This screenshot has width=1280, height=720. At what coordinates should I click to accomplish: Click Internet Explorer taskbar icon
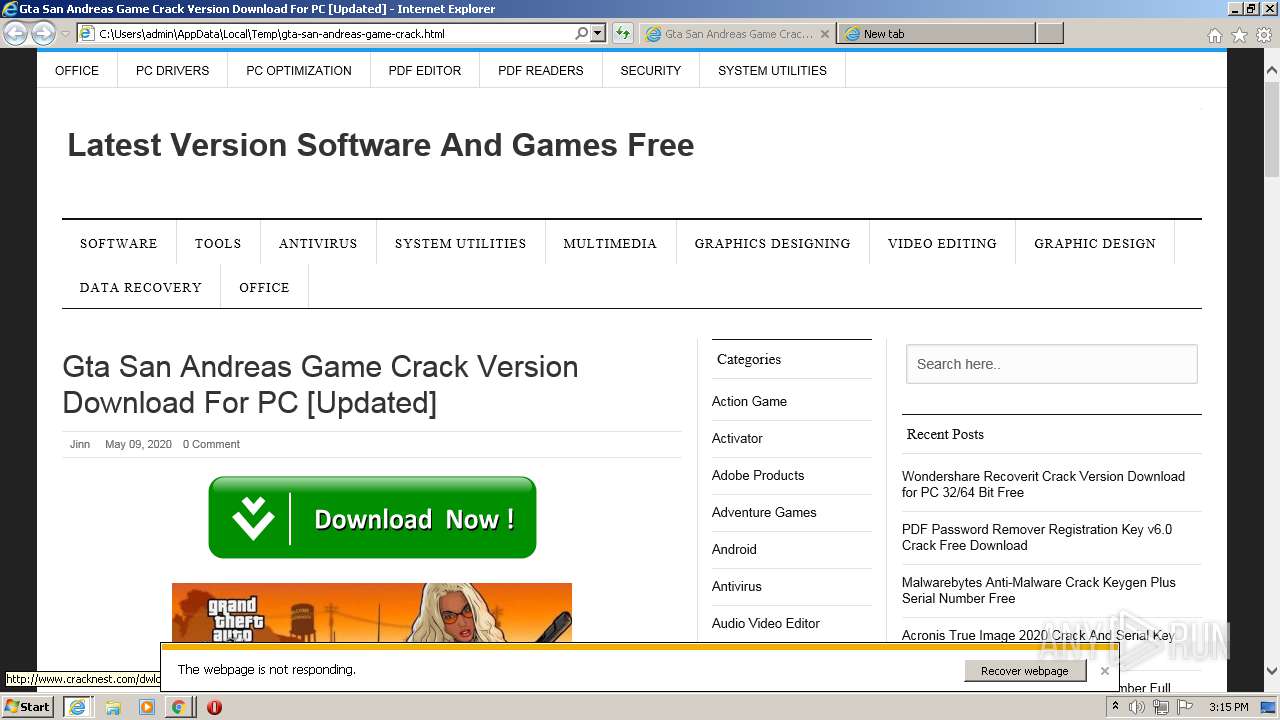(78, 707)
